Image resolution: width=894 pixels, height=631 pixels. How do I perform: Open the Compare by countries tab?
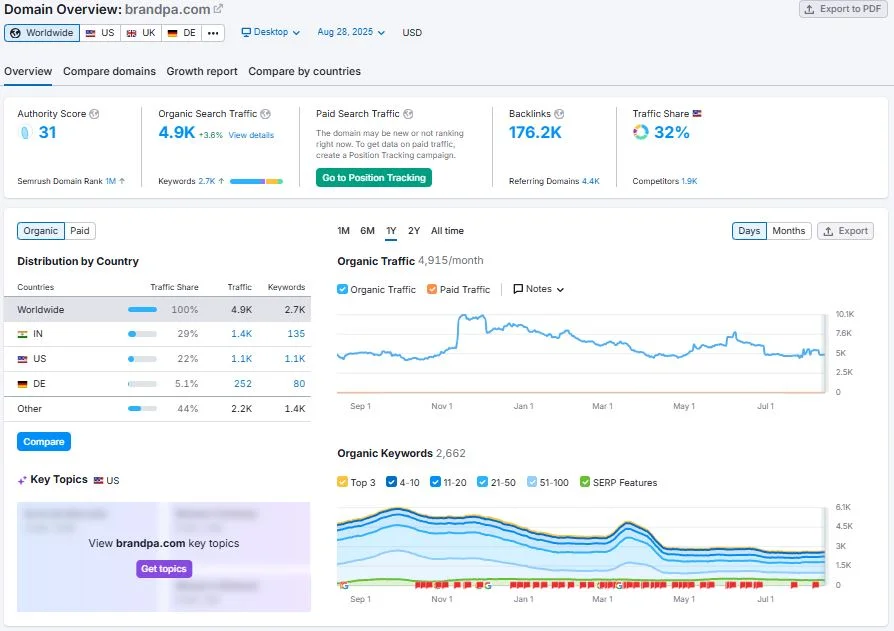[304, 71]
